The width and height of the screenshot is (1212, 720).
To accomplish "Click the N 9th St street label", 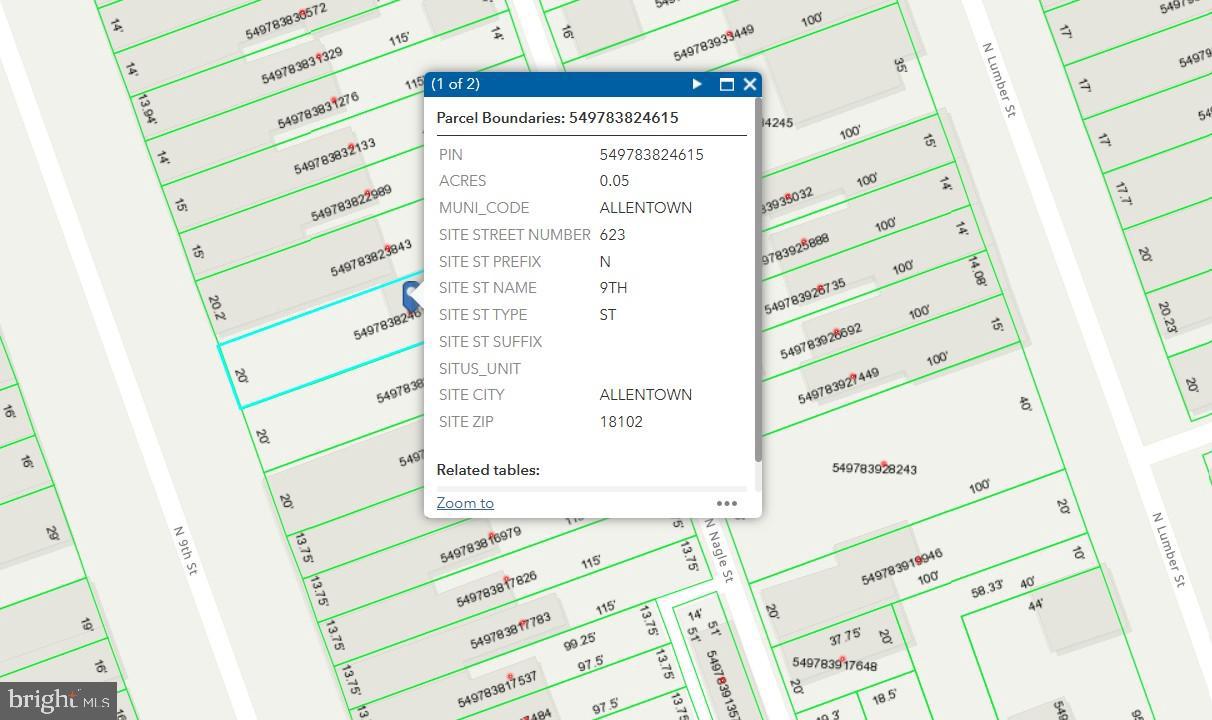I will [x=187, y=551].
